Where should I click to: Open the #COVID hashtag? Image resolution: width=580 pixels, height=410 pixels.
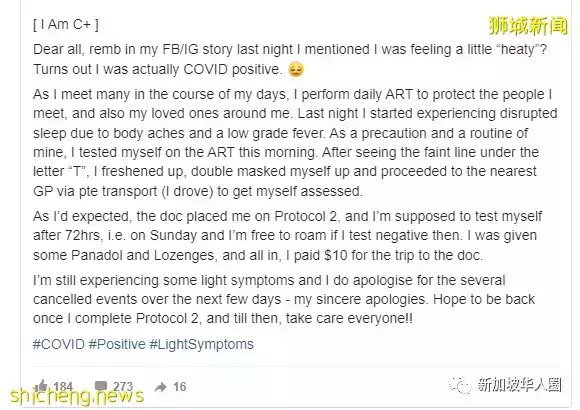59,344
